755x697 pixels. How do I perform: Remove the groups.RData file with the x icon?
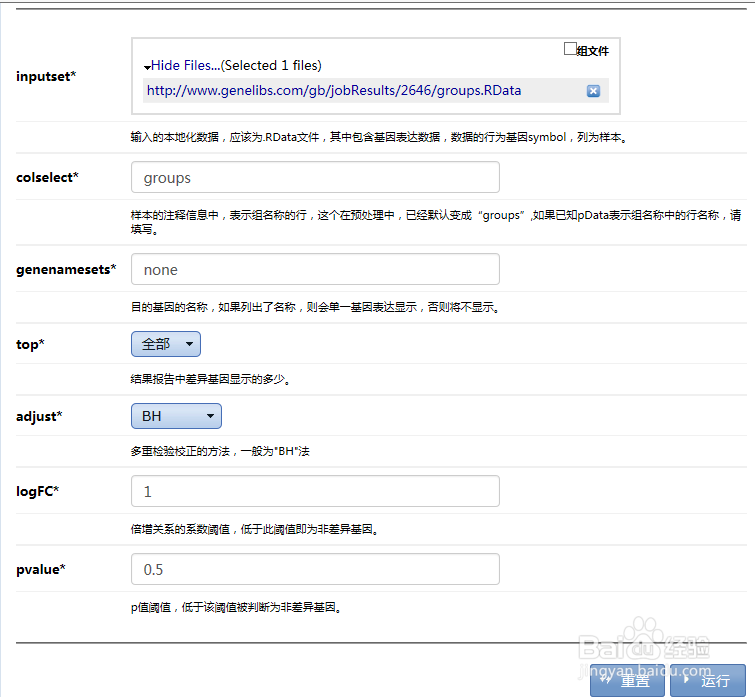coord(593,91)
